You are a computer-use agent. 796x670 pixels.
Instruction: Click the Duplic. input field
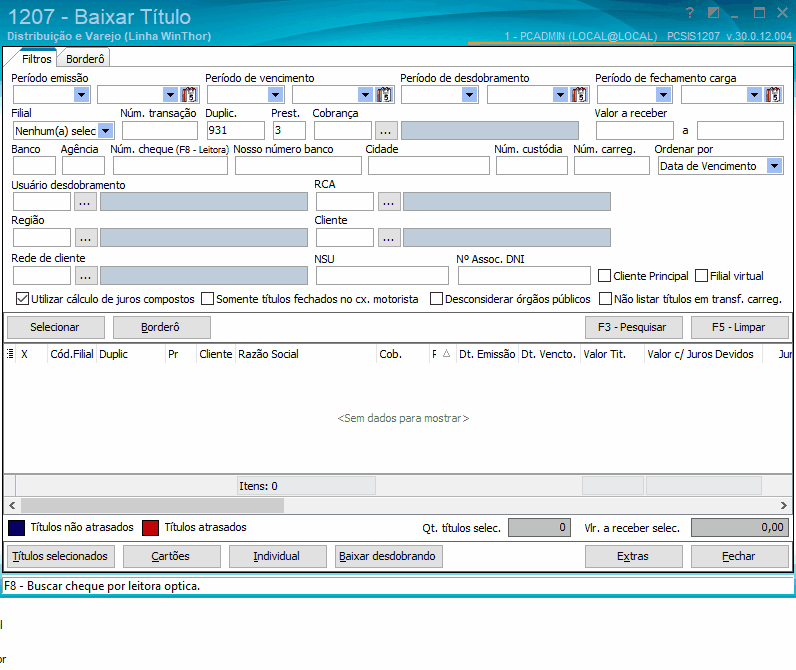point(235,130)
